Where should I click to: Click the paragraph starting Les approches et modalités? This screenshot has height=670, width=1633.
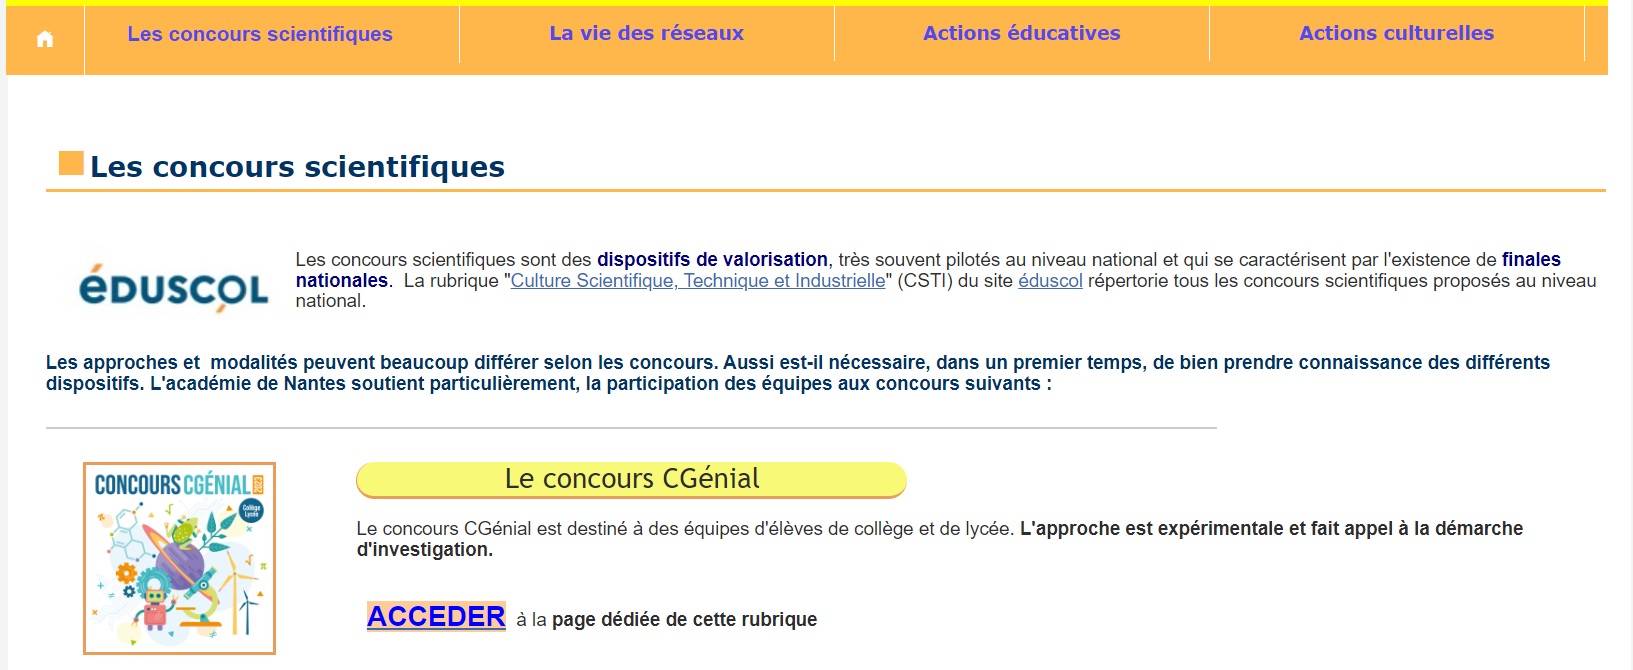tap(797, 373)
